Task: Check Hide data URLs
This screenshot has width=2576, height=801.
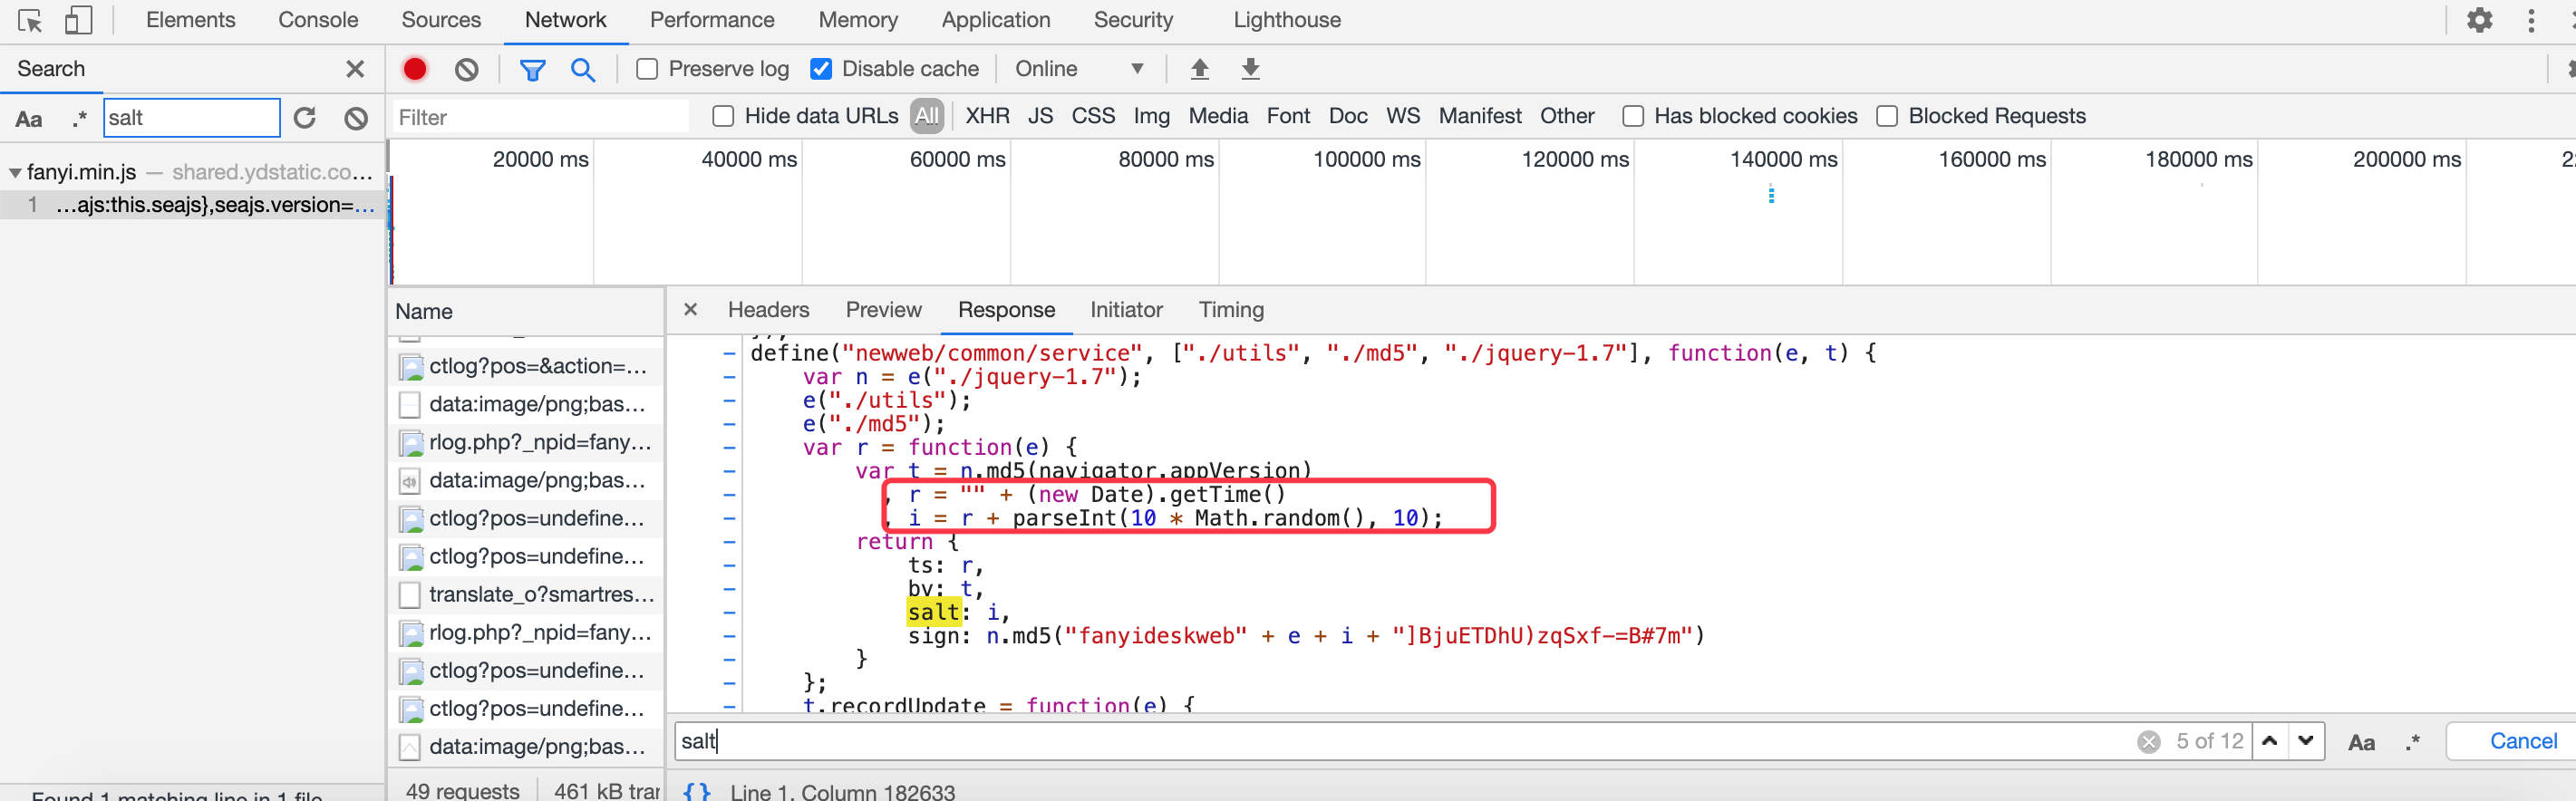Action: pos(723,117)
